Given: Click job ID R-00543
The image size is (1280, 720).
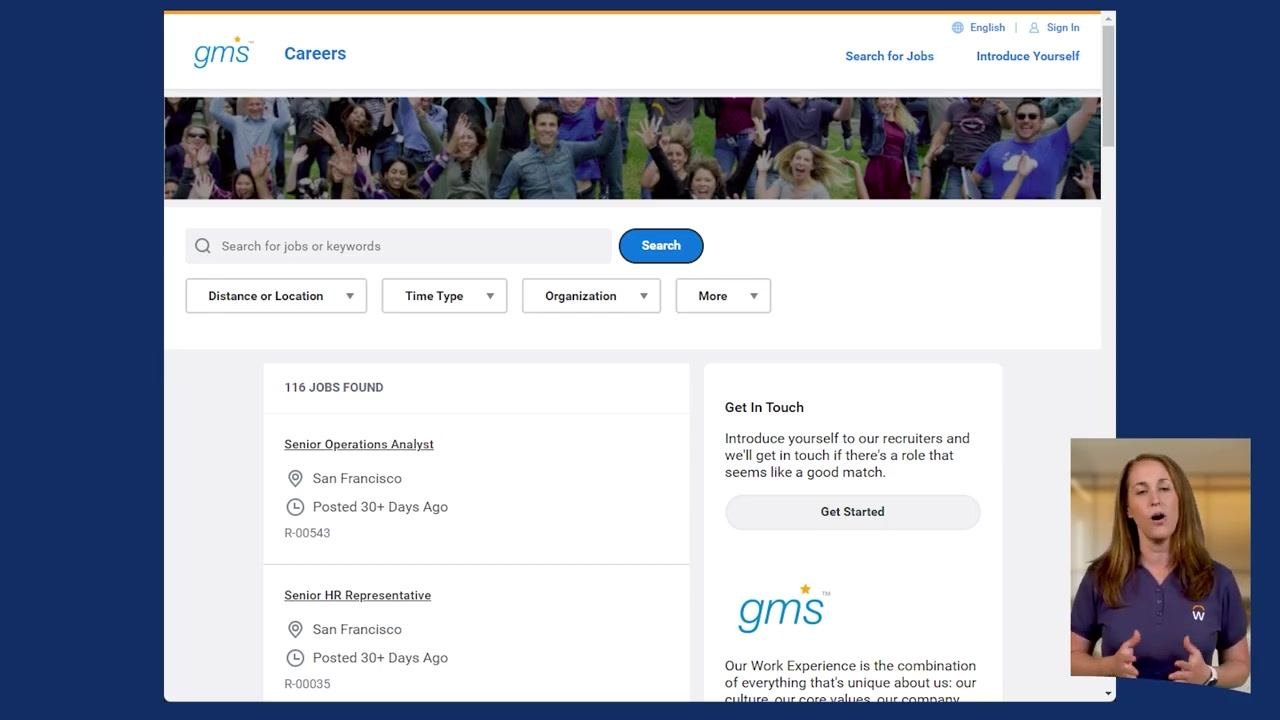Looking at the screenshot, I should click(x=307, y=533).
